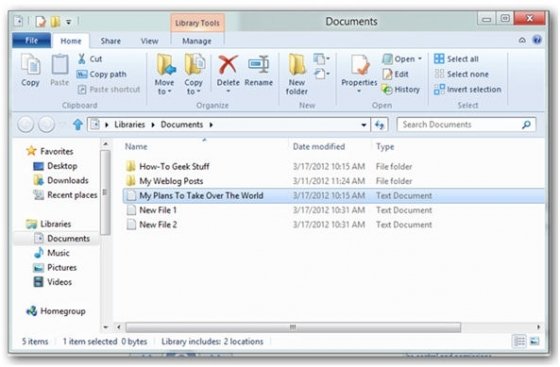The image size is (560, 367).
Task: Switch to the Share tab
Action: (x=111, y=41)
